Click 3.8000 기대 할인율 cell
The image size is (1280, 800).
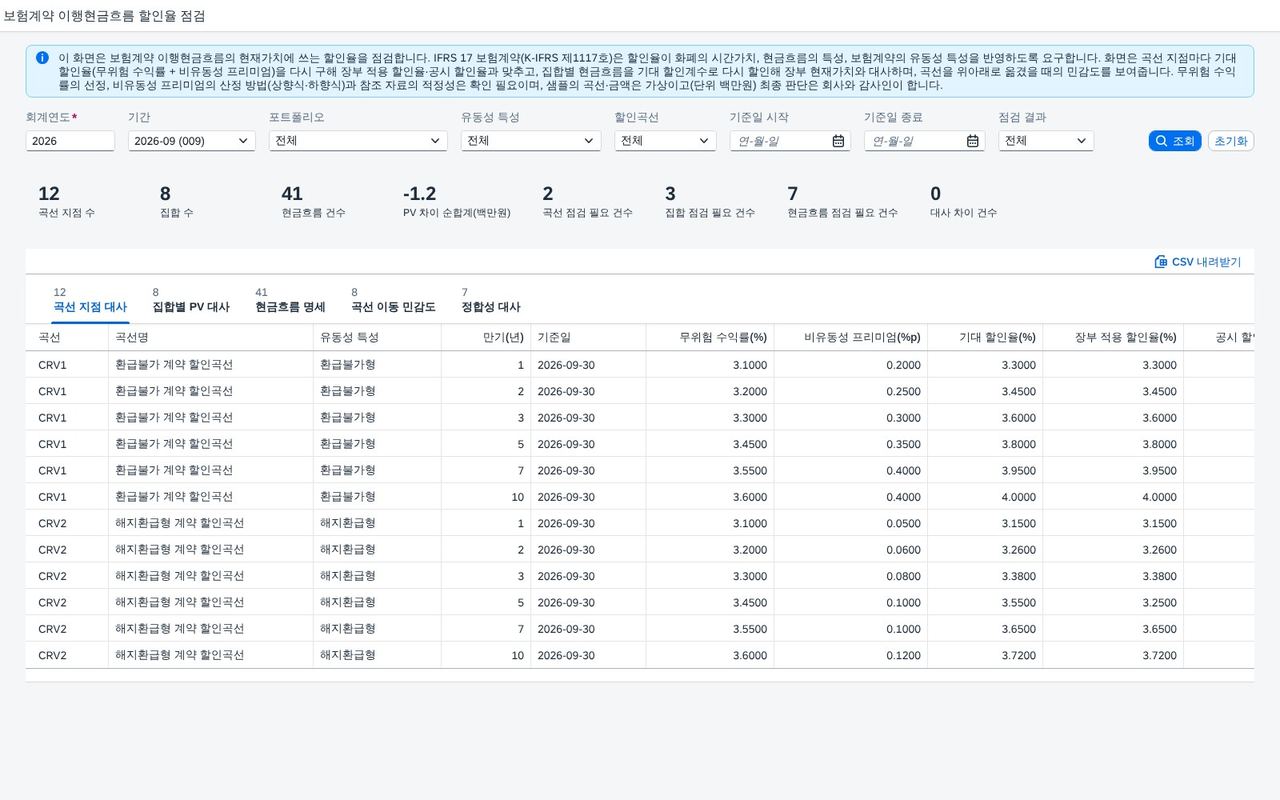point(985,444)
